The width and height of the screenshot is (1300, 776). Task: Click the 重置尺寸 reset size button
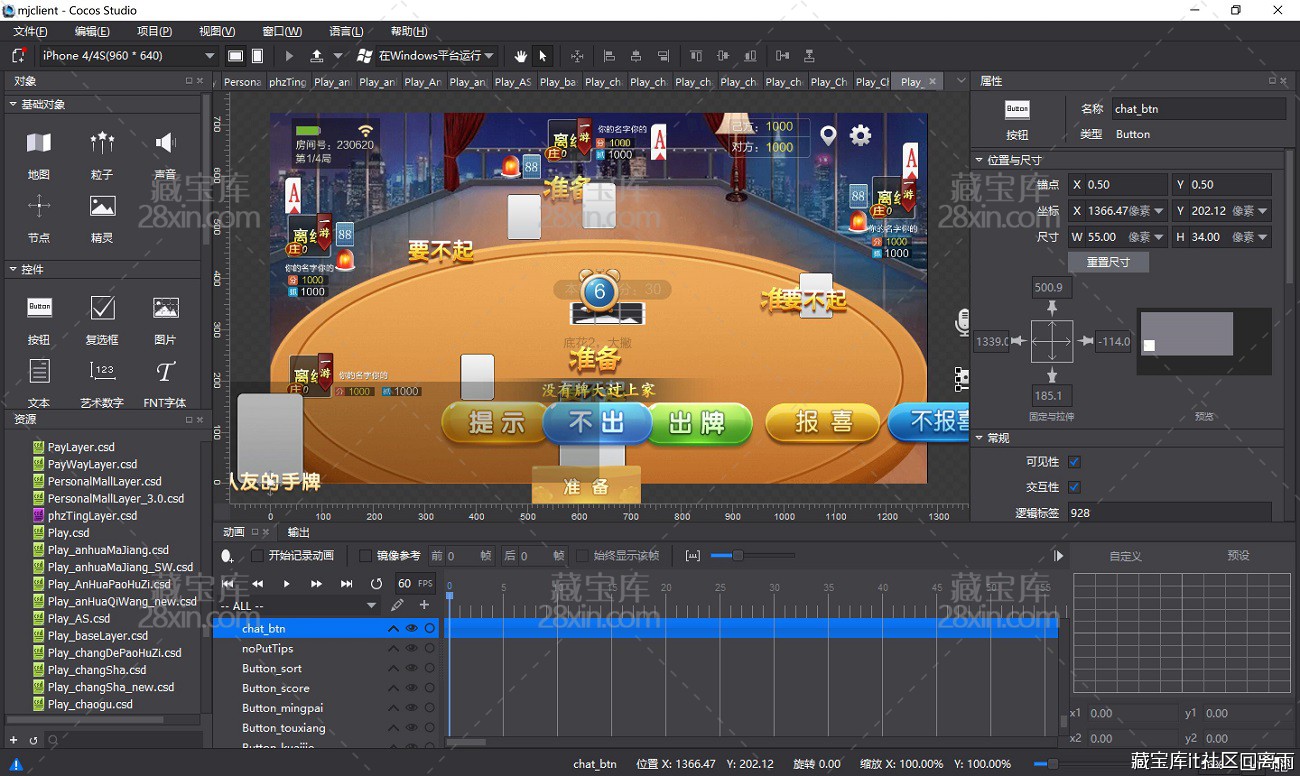1108,262
